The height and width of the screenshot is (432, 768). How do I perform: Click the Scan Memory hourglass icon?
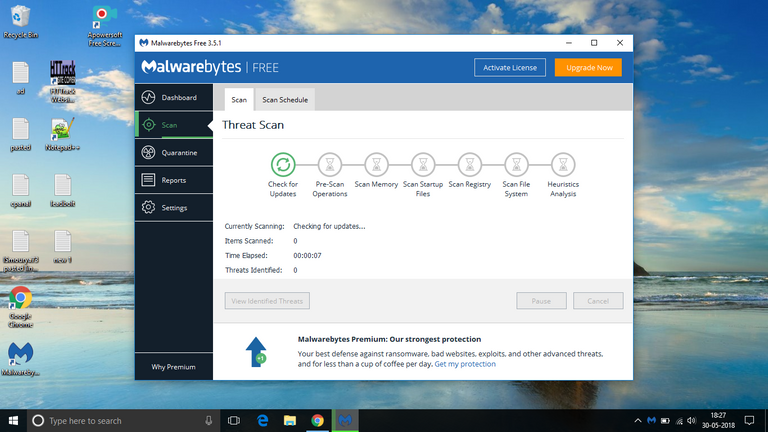(376, 165)
